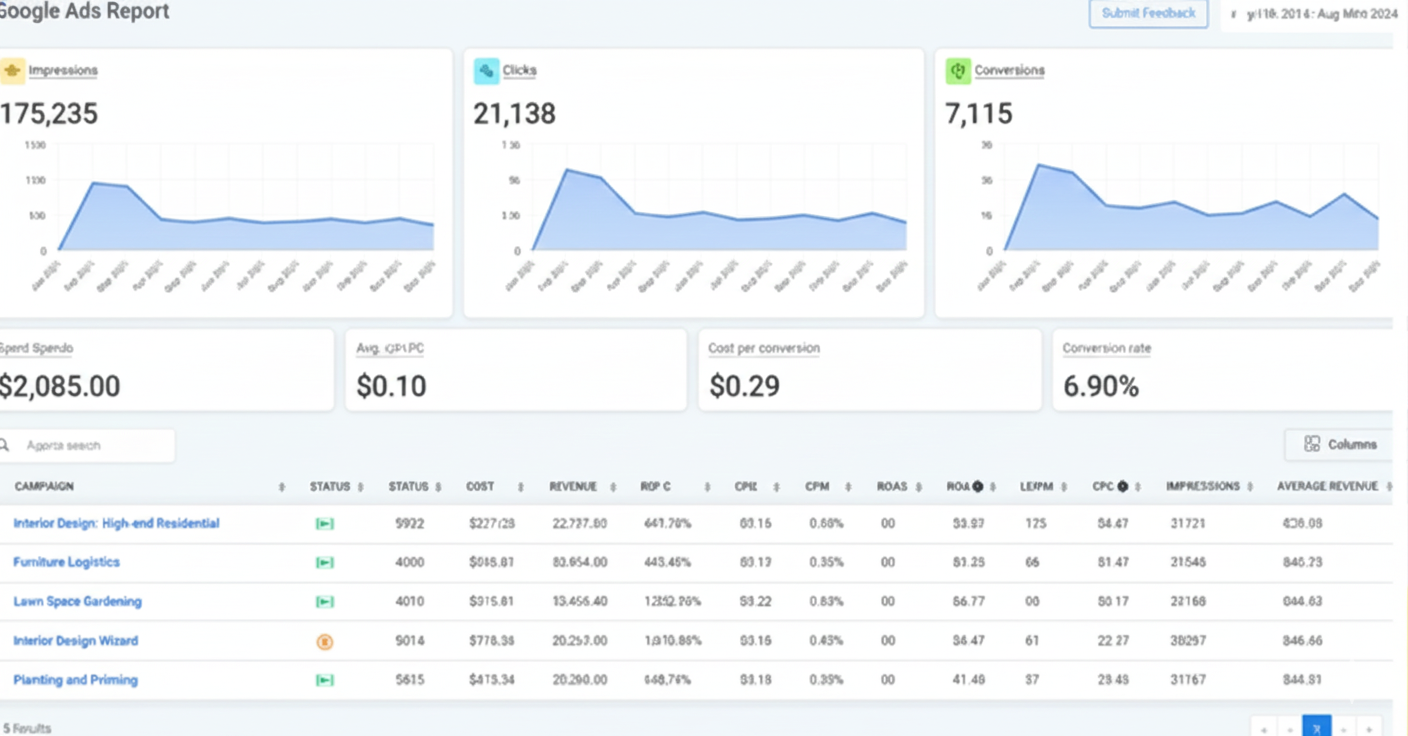
Task: Click orange paused status icon for Interior Design Wizard
Action: click(324, 642)
